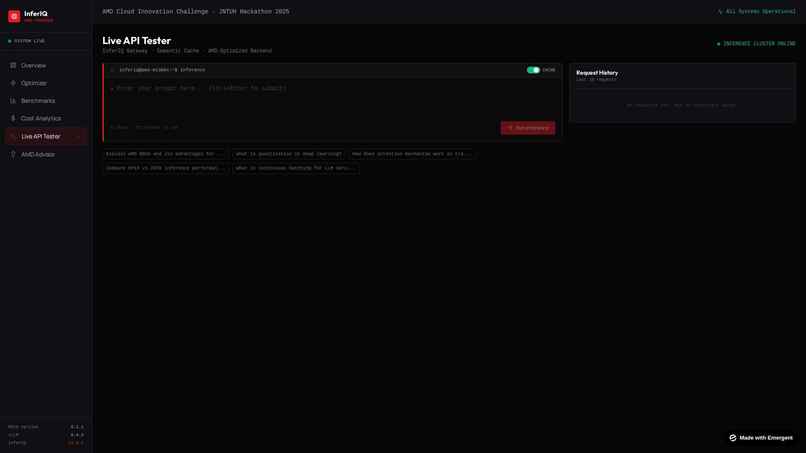This screenshot has height=453, width=806.
Task: Click the inference endpoint label in terminal header
Action: (162, 70)
